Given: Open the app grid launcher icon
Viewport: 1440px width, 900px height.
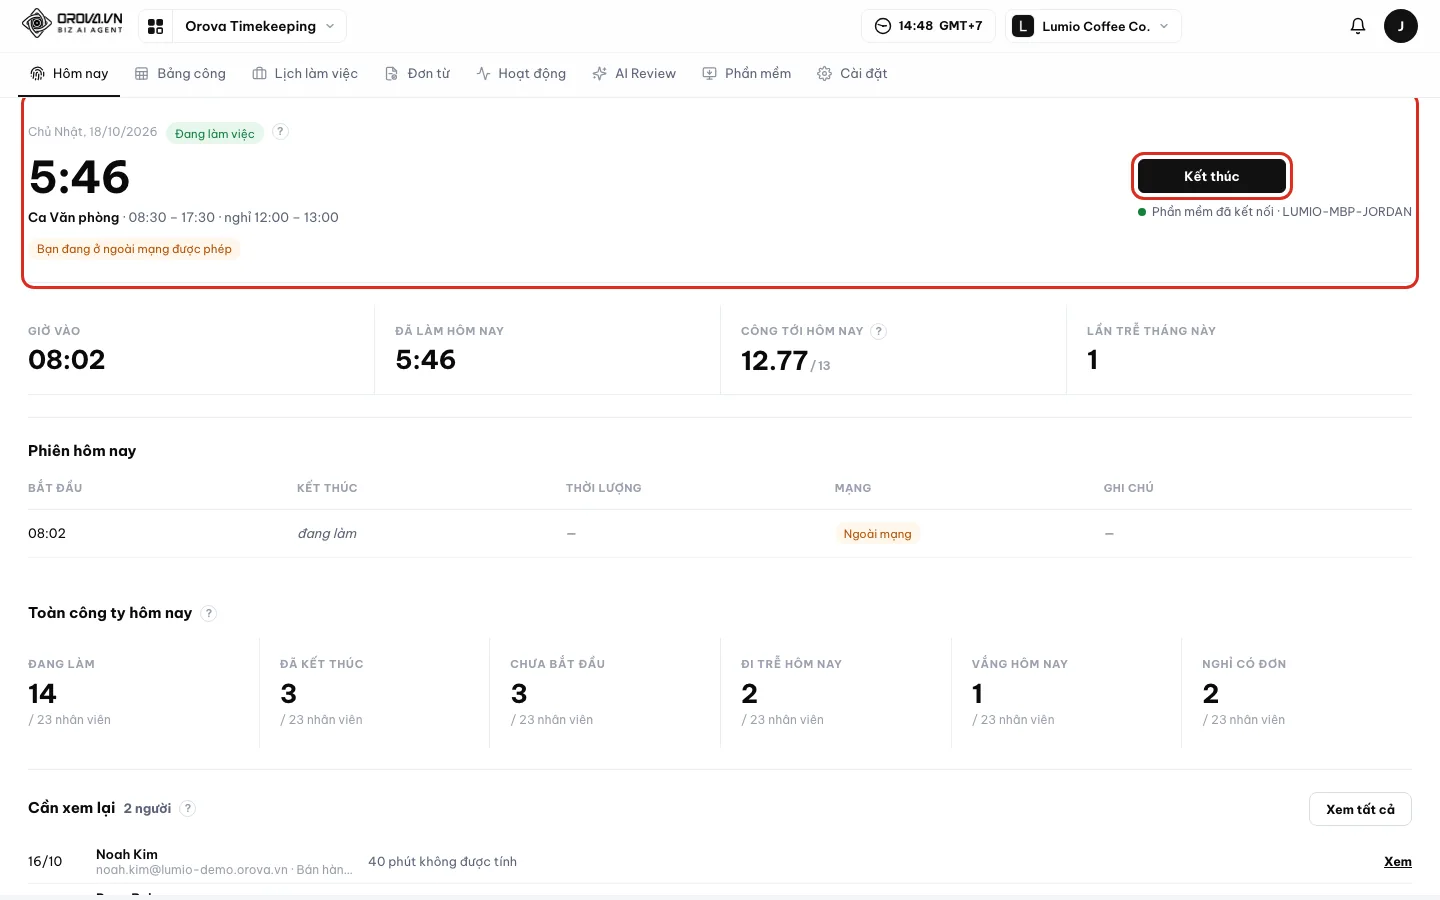Looking at the screenshot, I should (x=156, y=26).
